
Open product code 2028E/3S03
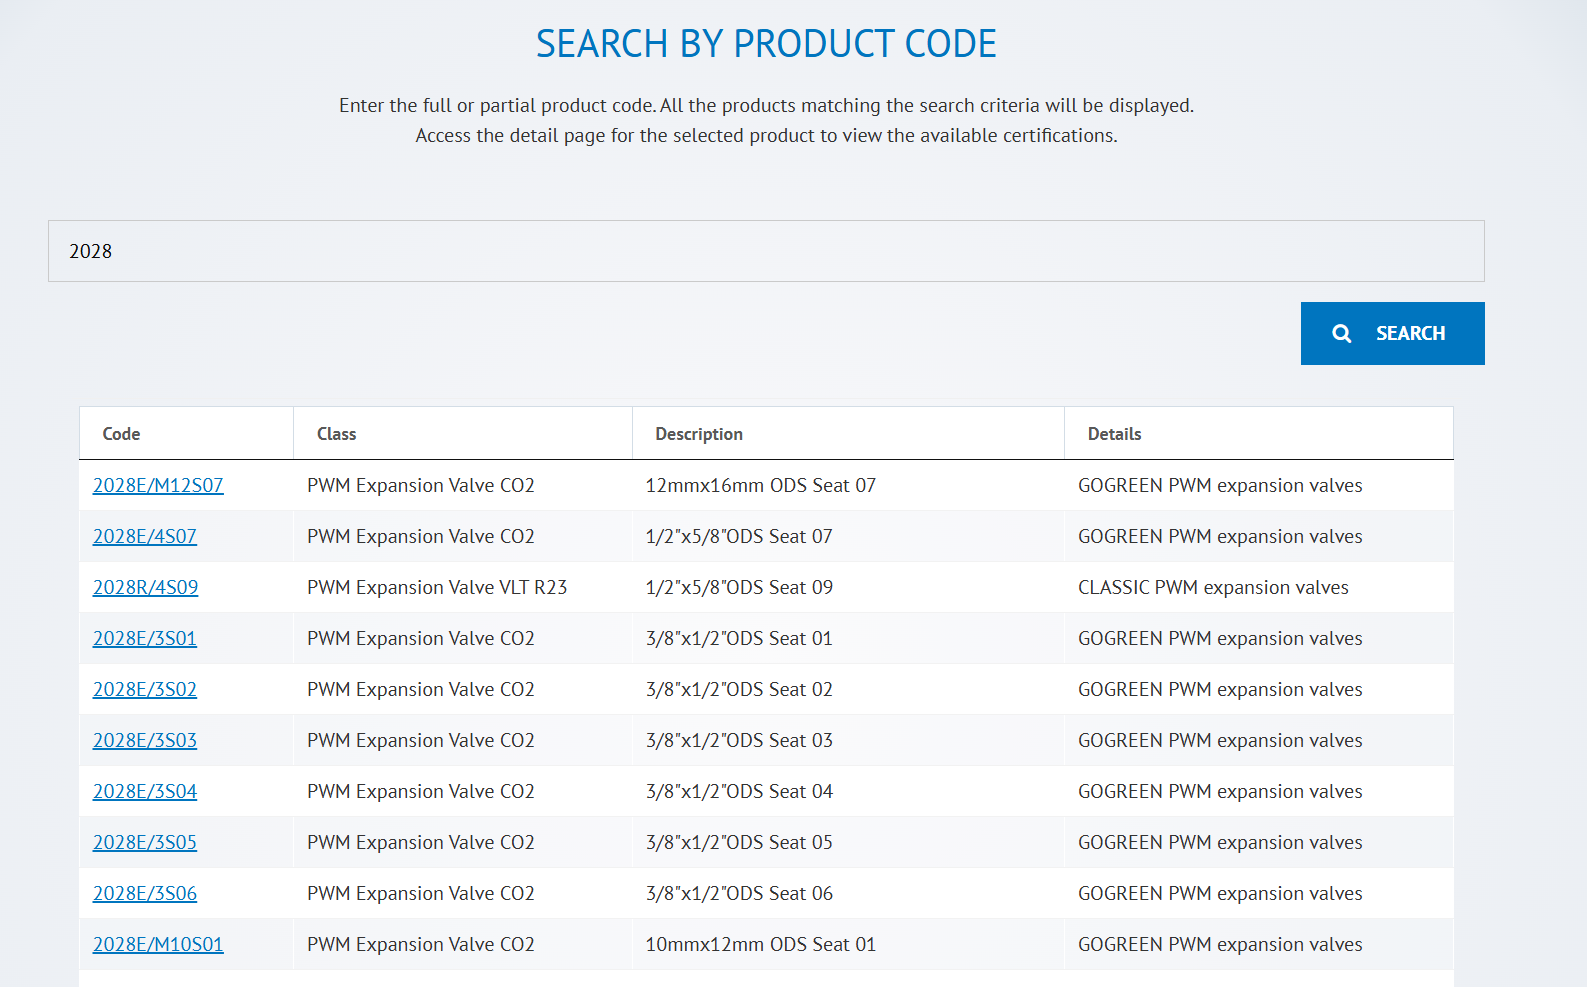pos(145,740)
